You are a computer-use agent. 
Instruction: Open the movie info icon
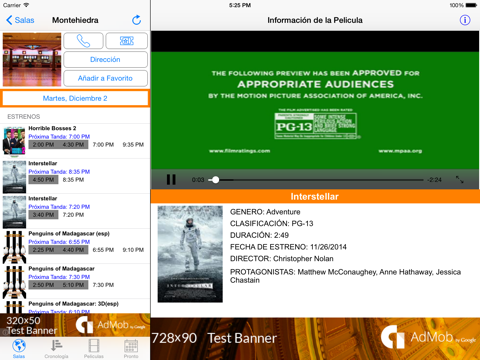click(465, 20)
